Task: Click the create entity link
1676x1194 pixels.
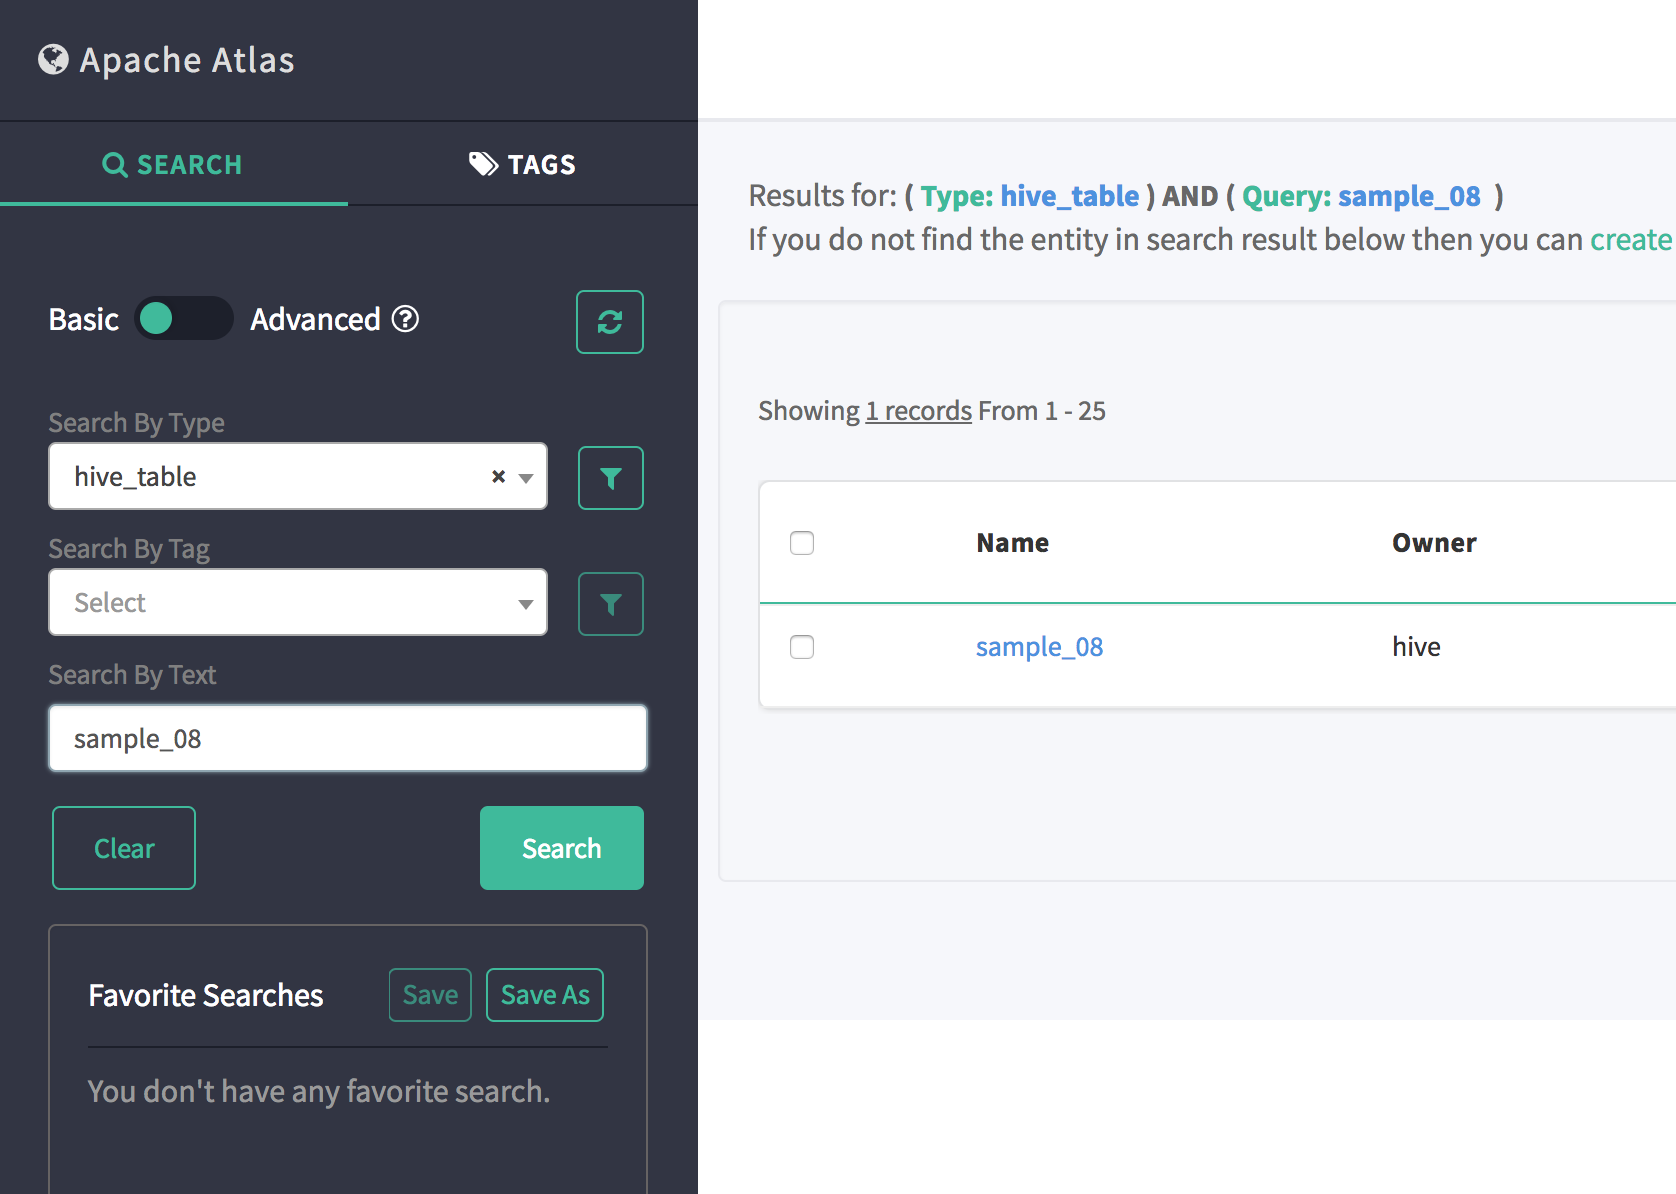Action: click(x=1631, y=240)
